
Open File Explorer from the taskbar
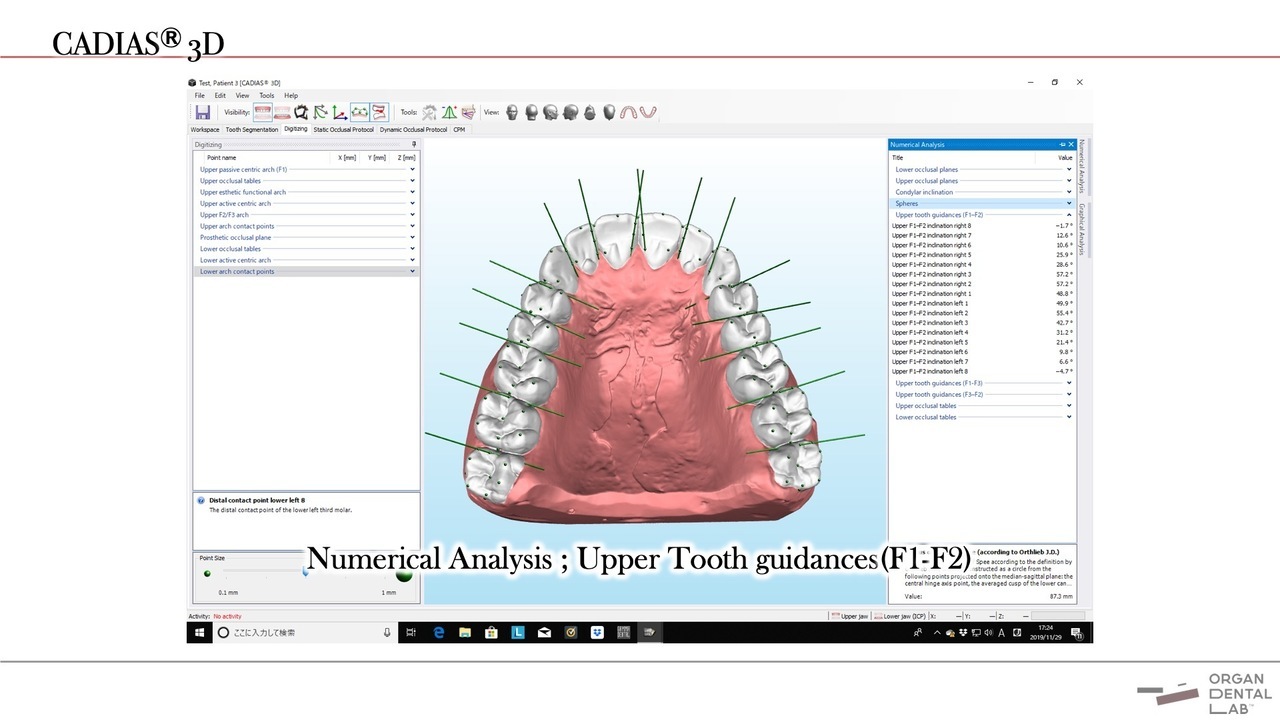(x=465, y=632)
